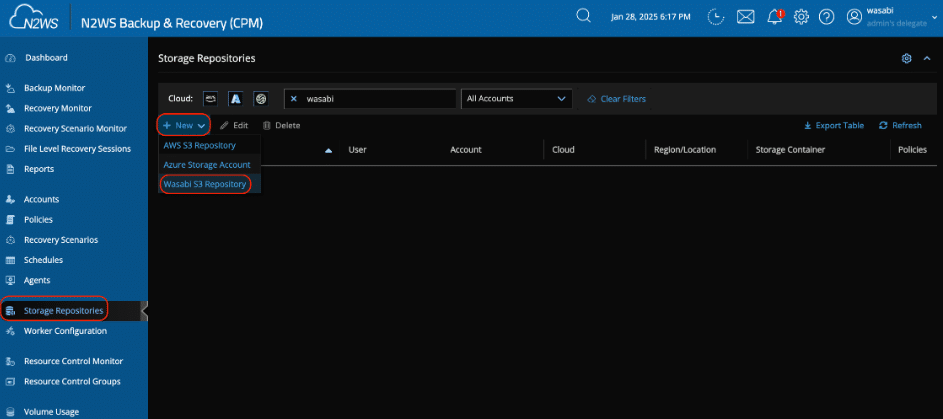Click the Schedules sidebar icon

(x=10, y=260)
